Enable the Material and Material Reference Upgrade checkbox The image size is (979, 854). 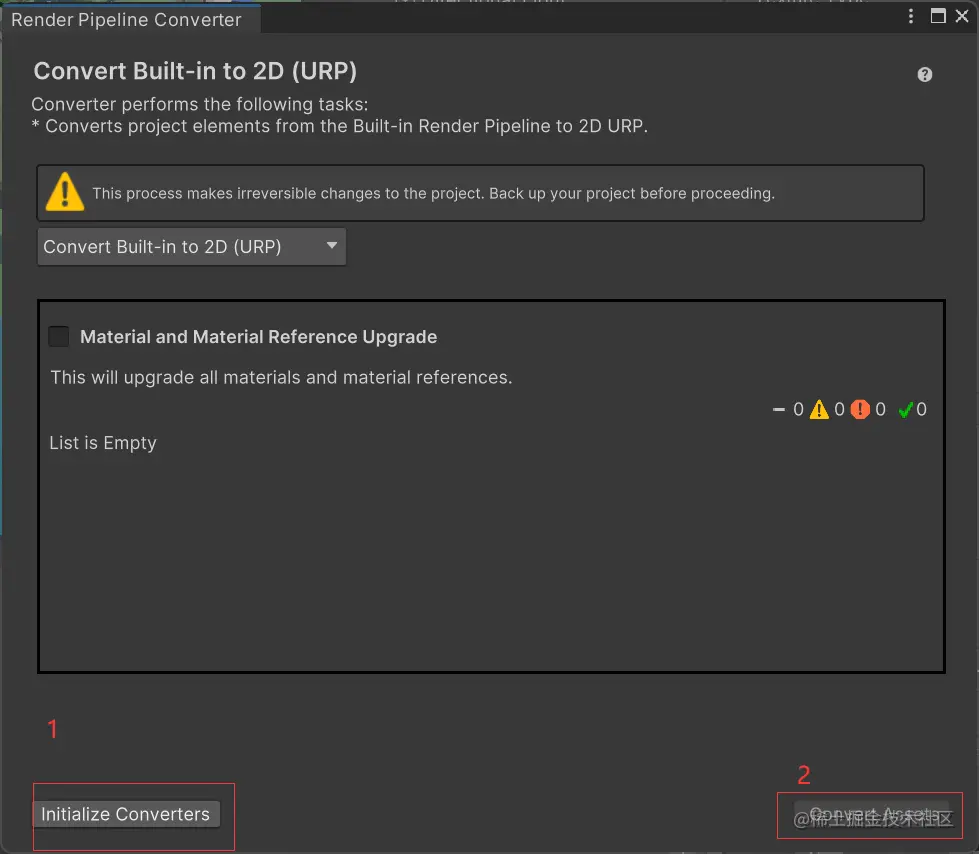tap(59, 337)
